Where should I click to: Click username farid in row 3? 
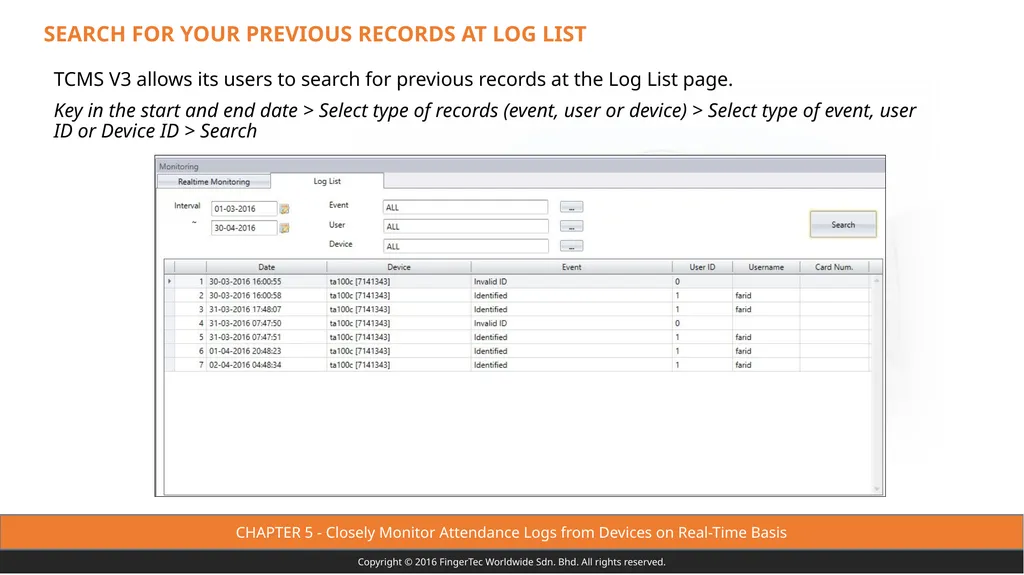coord(743,309)
